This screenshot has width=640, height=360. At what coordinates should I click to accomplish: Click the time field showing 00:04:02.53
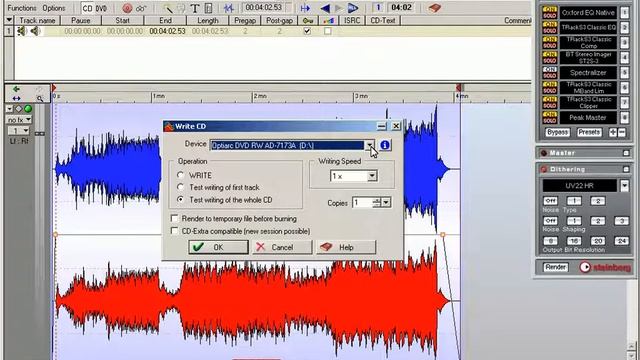[264, 7]
